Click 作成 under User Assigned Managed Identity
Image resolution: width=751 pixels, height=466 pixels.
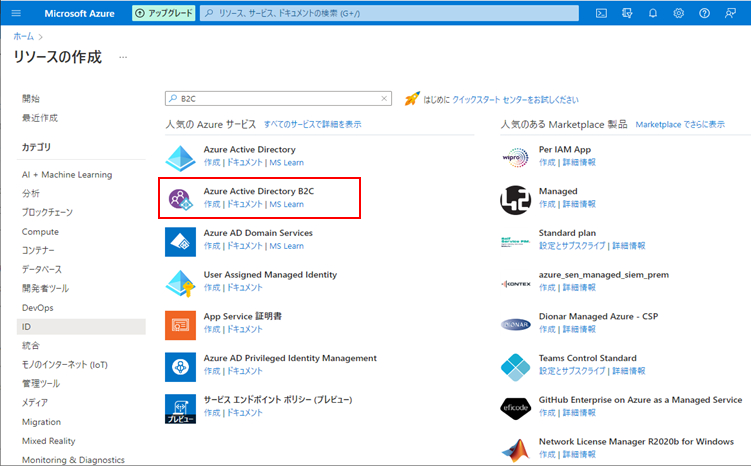tap(212, 287)
